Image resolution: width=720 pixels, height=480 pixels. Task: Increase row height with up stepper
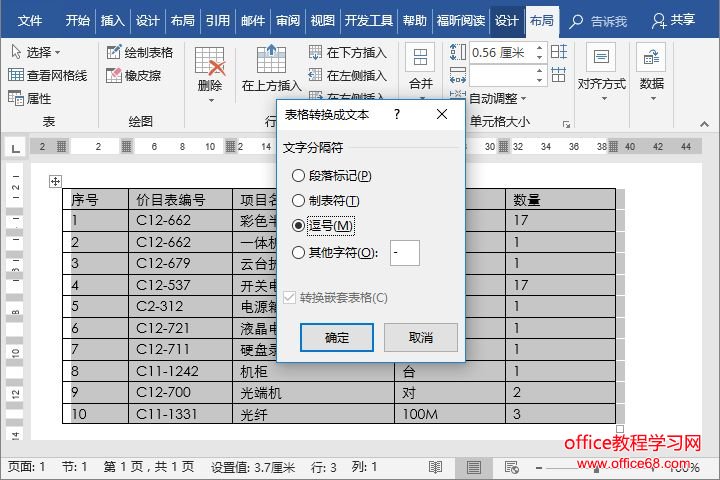click(539, 48)
